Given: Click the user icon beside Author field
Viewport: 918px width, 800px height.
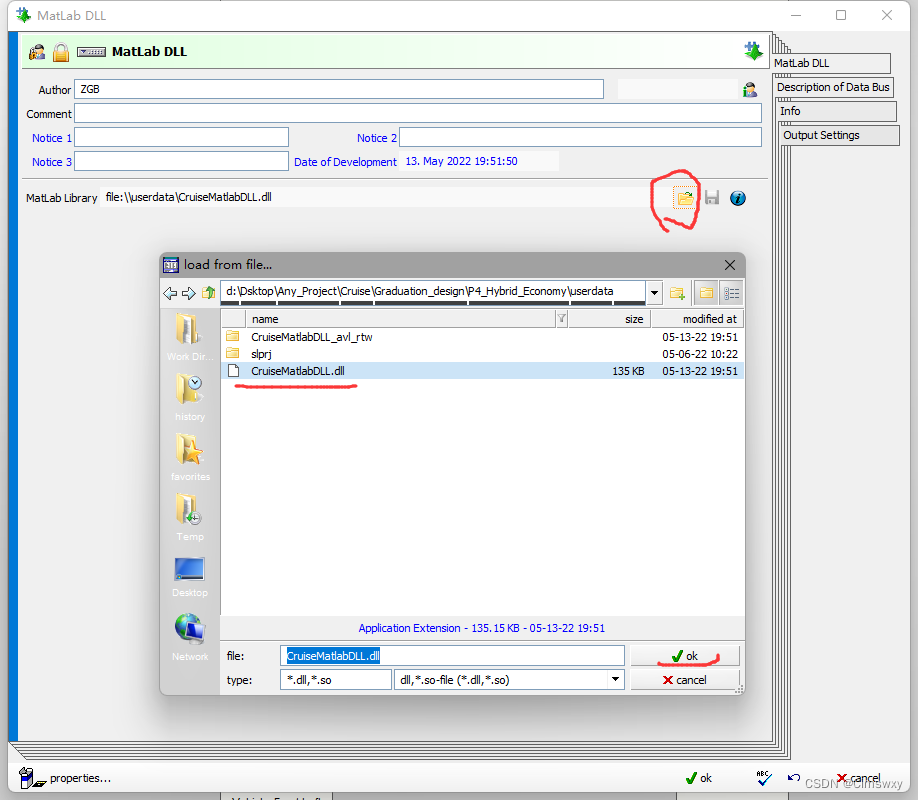Looking at the screenshot, I should (x=749, y=90).
